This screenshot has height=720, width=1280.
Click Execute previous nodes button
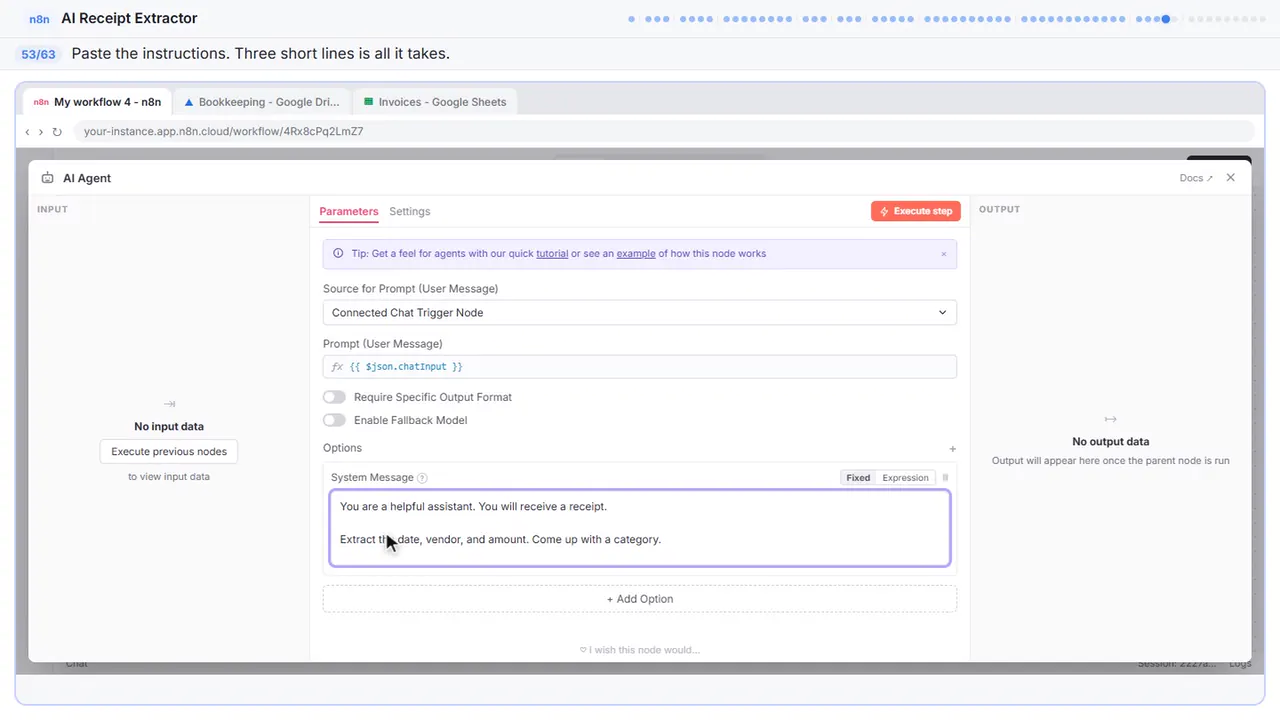[x=169, y=452]
